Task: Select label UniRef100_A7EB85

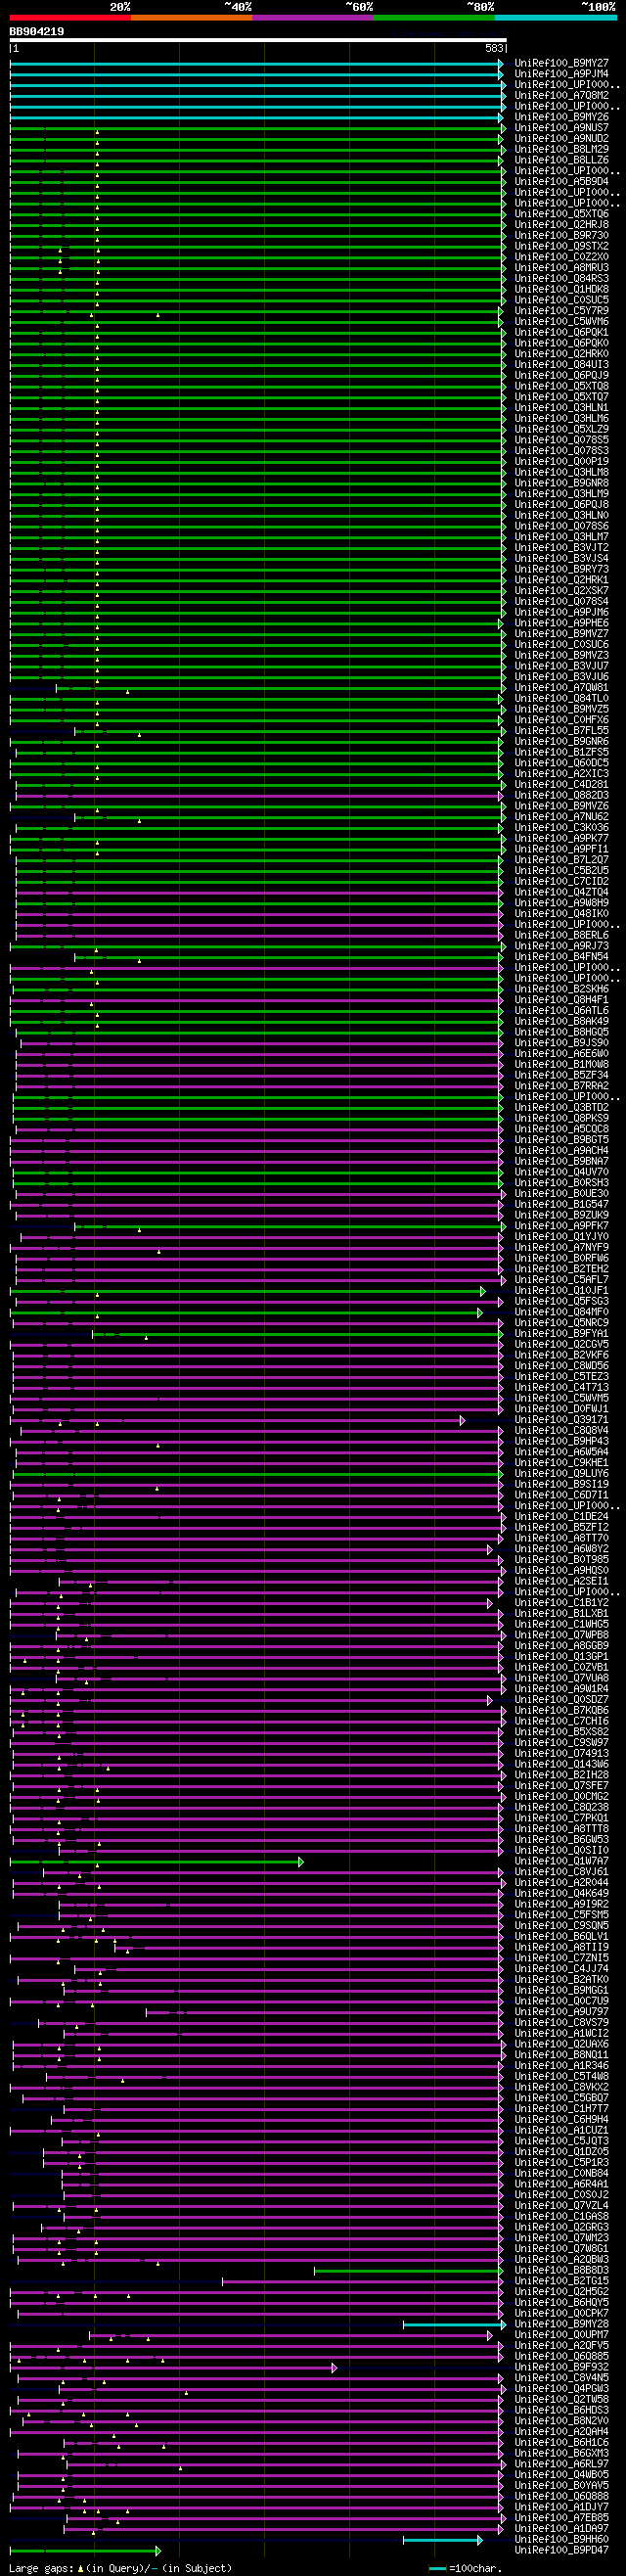Action: tap(562, 2518)
